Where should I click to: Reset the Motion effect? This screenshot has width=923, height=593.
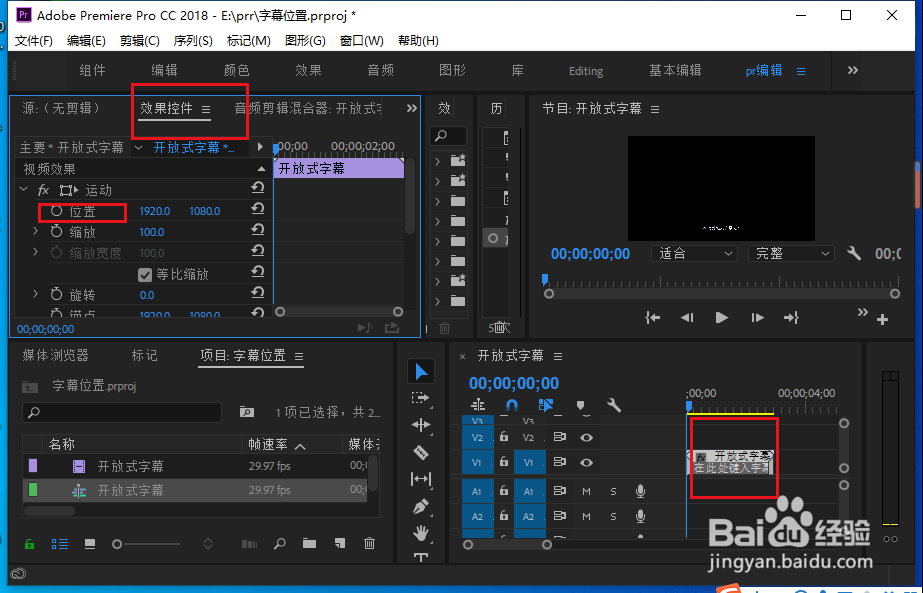click(257, 188)
